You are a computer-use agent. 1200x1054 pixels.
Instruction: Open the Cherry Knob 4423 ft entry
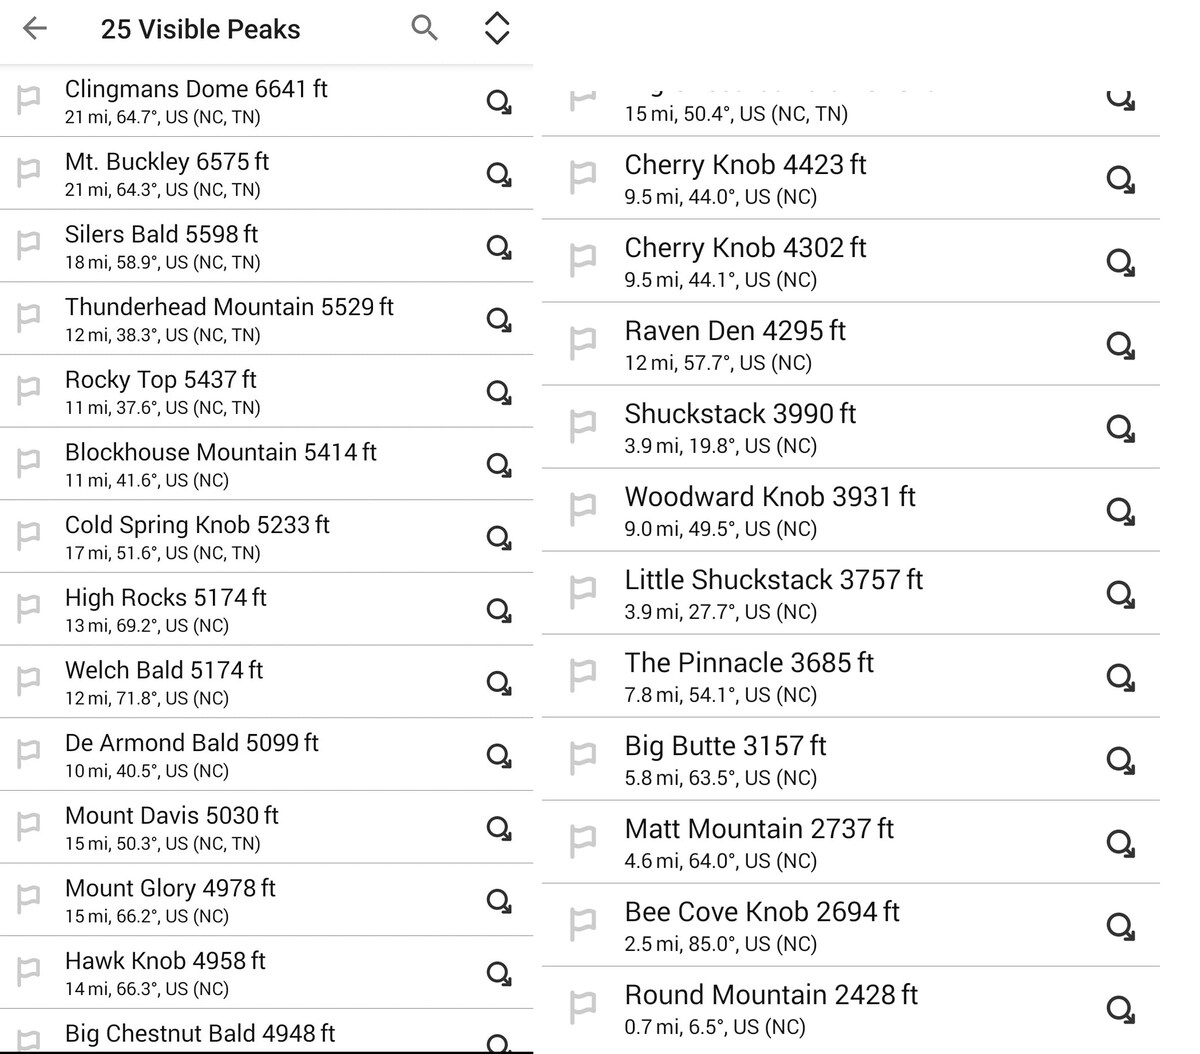745,178
